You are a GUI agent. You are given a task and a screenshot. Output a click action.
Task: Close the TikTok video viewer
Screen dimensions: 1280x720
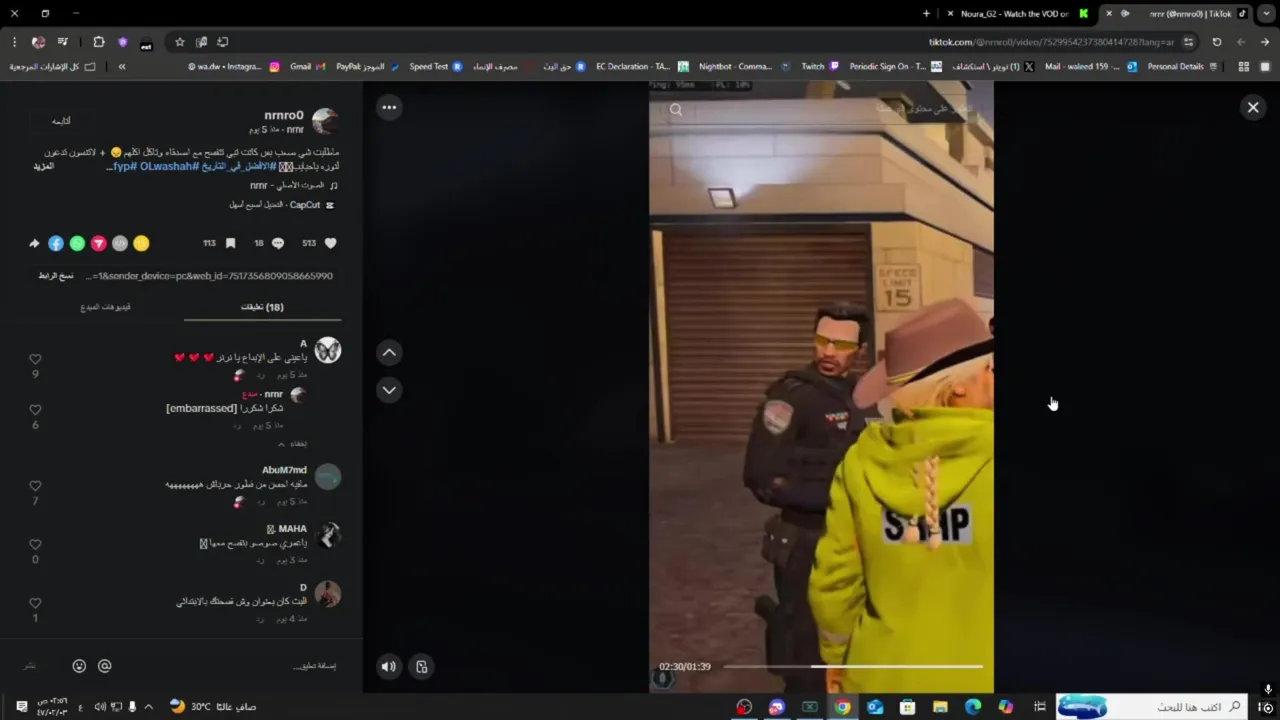point(1252,107)
